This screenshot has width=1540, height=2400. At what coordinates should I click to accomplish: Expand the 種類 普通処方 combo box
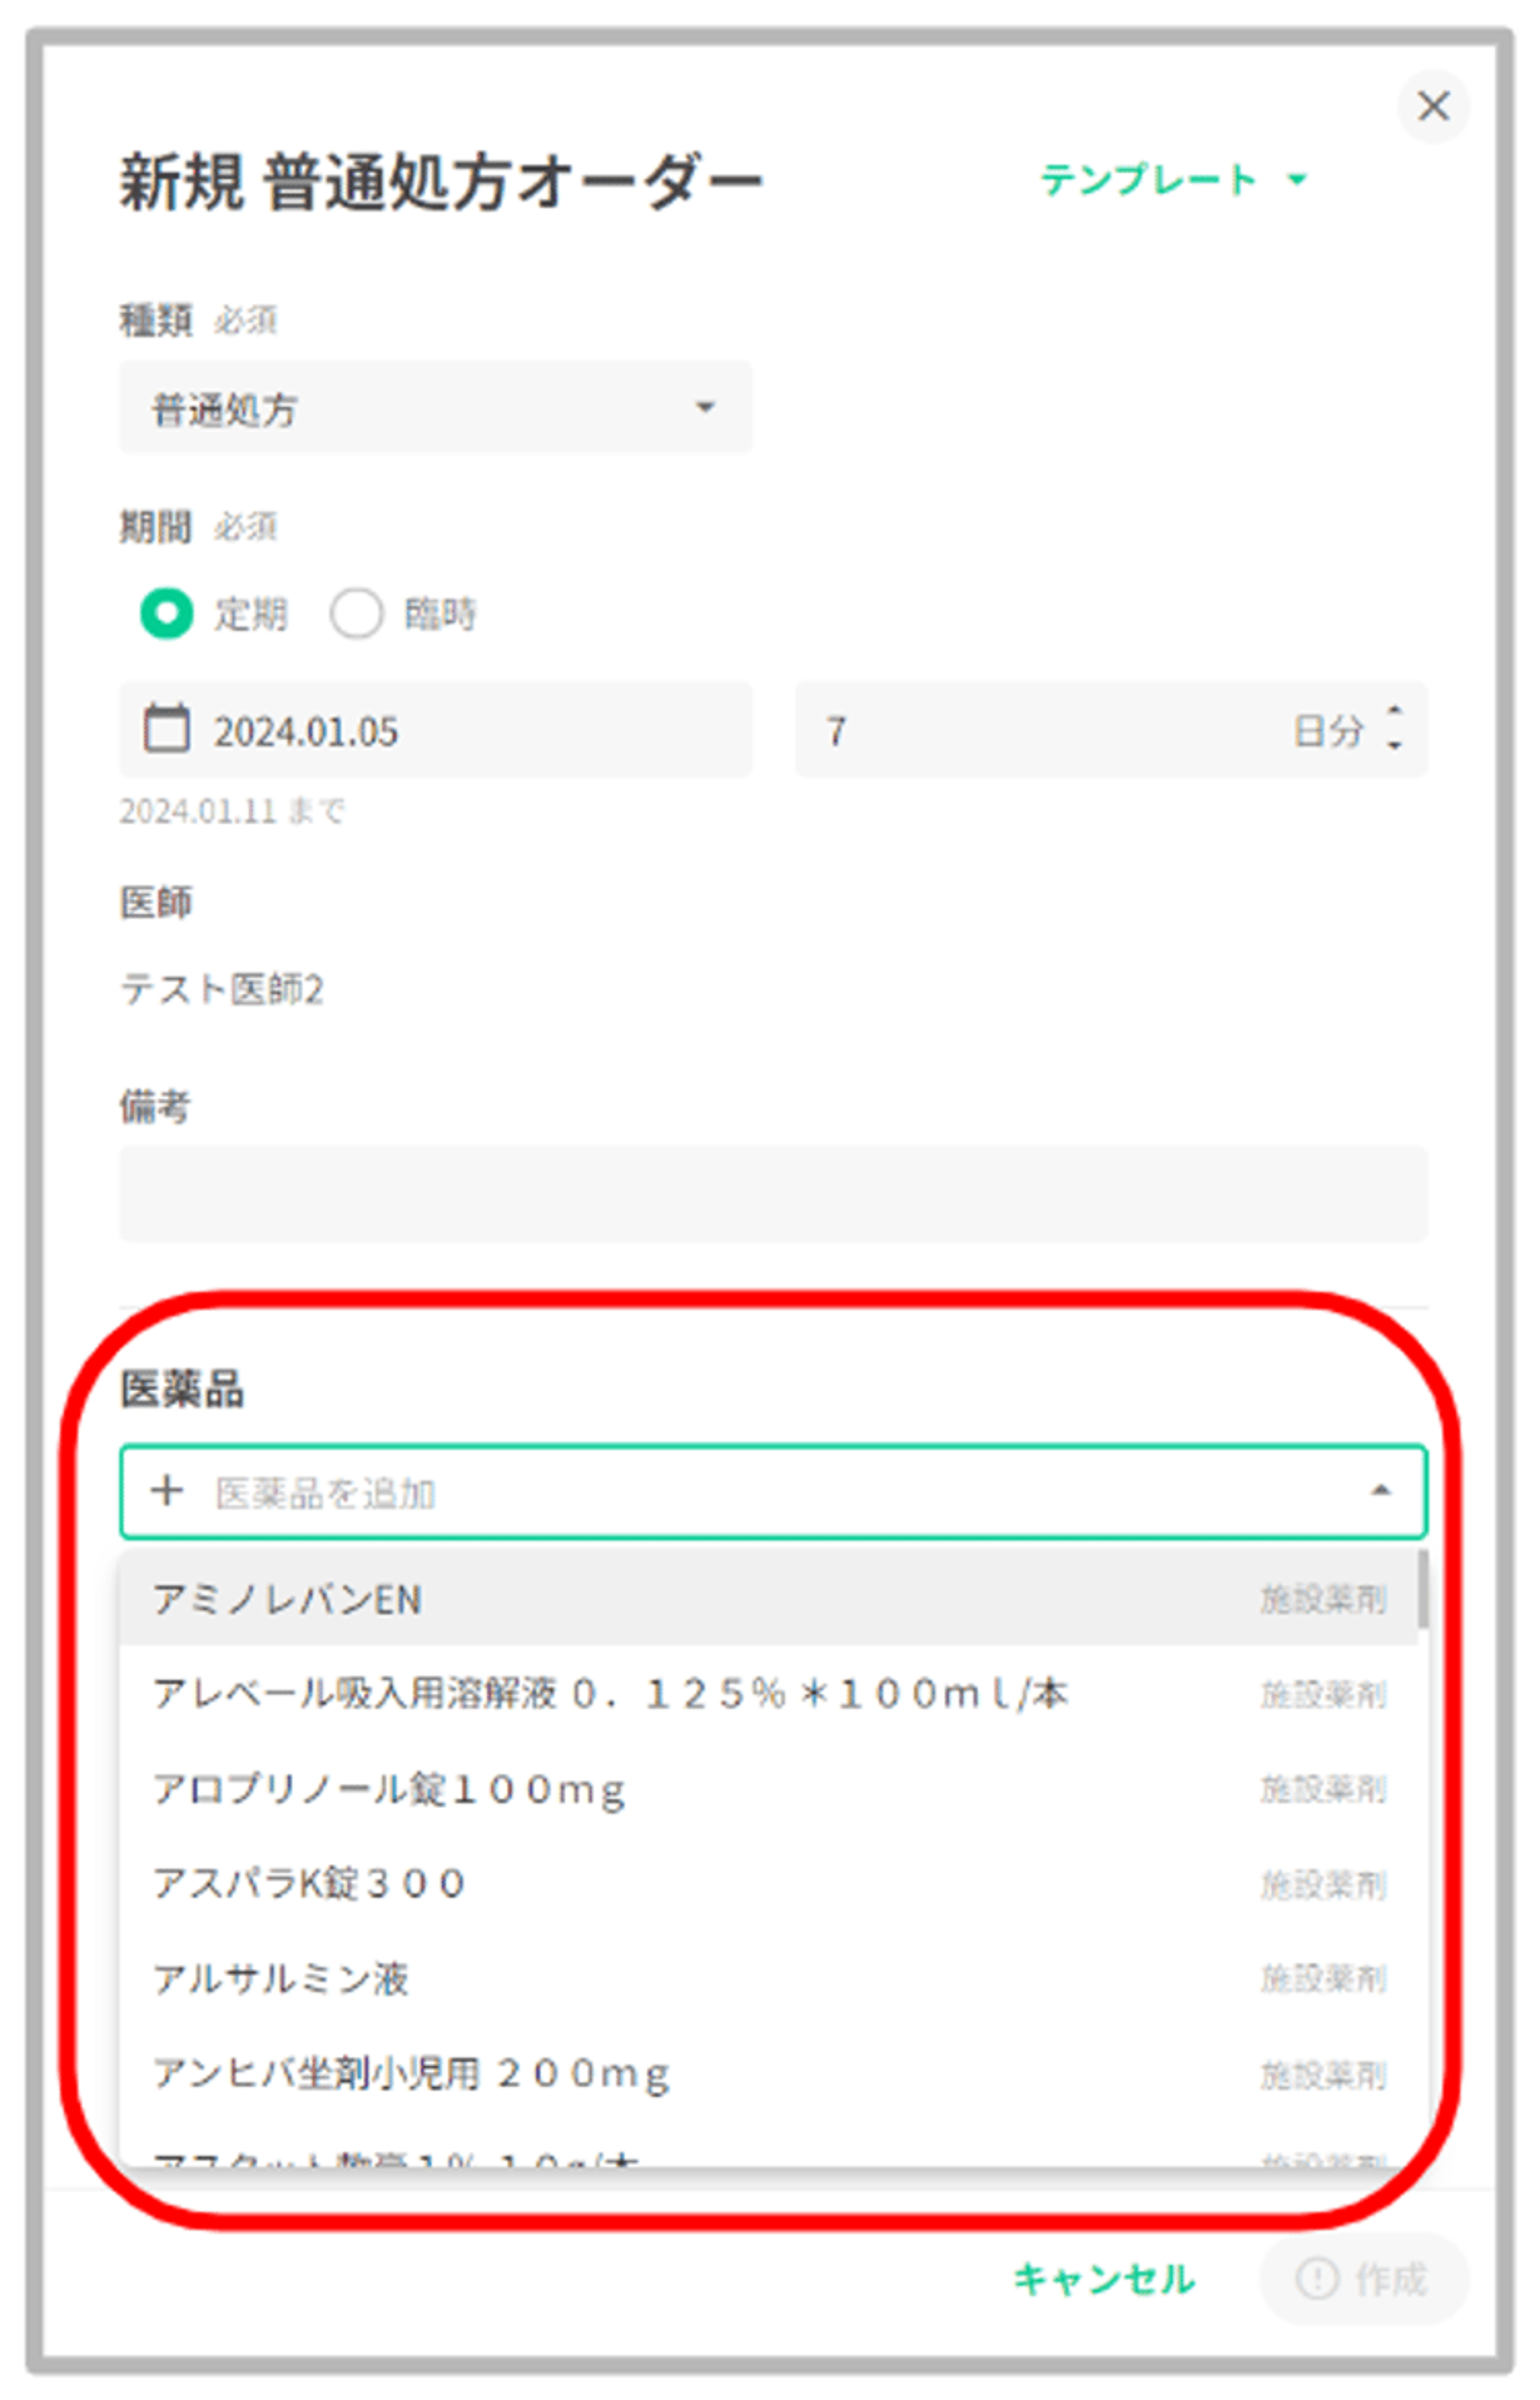(435, 408)
